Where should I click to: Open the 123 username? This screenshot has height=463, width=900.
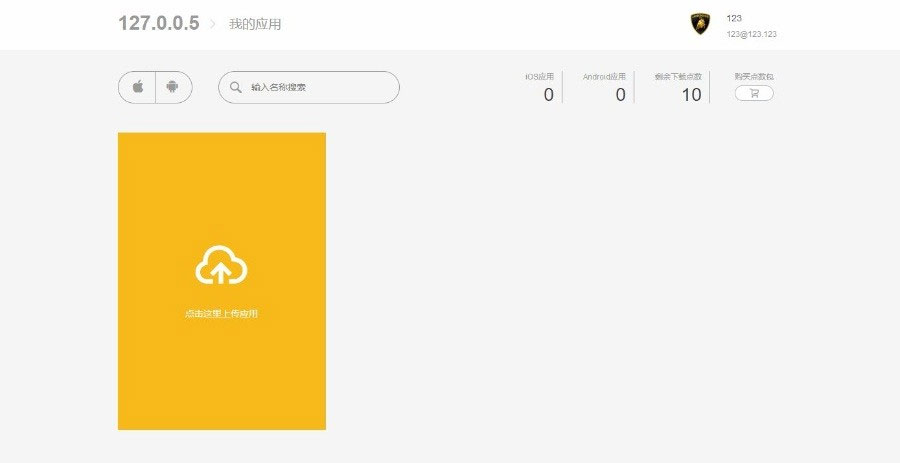(x=734, y=18)
